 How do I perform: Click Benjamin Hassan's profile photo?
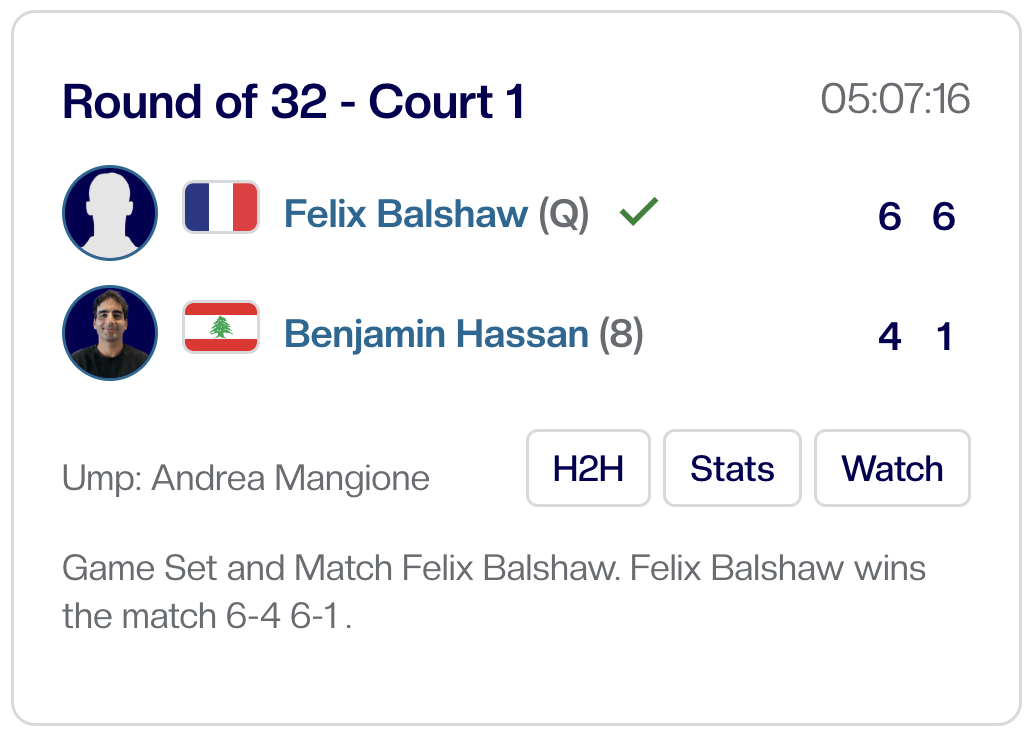click(110, 333)
